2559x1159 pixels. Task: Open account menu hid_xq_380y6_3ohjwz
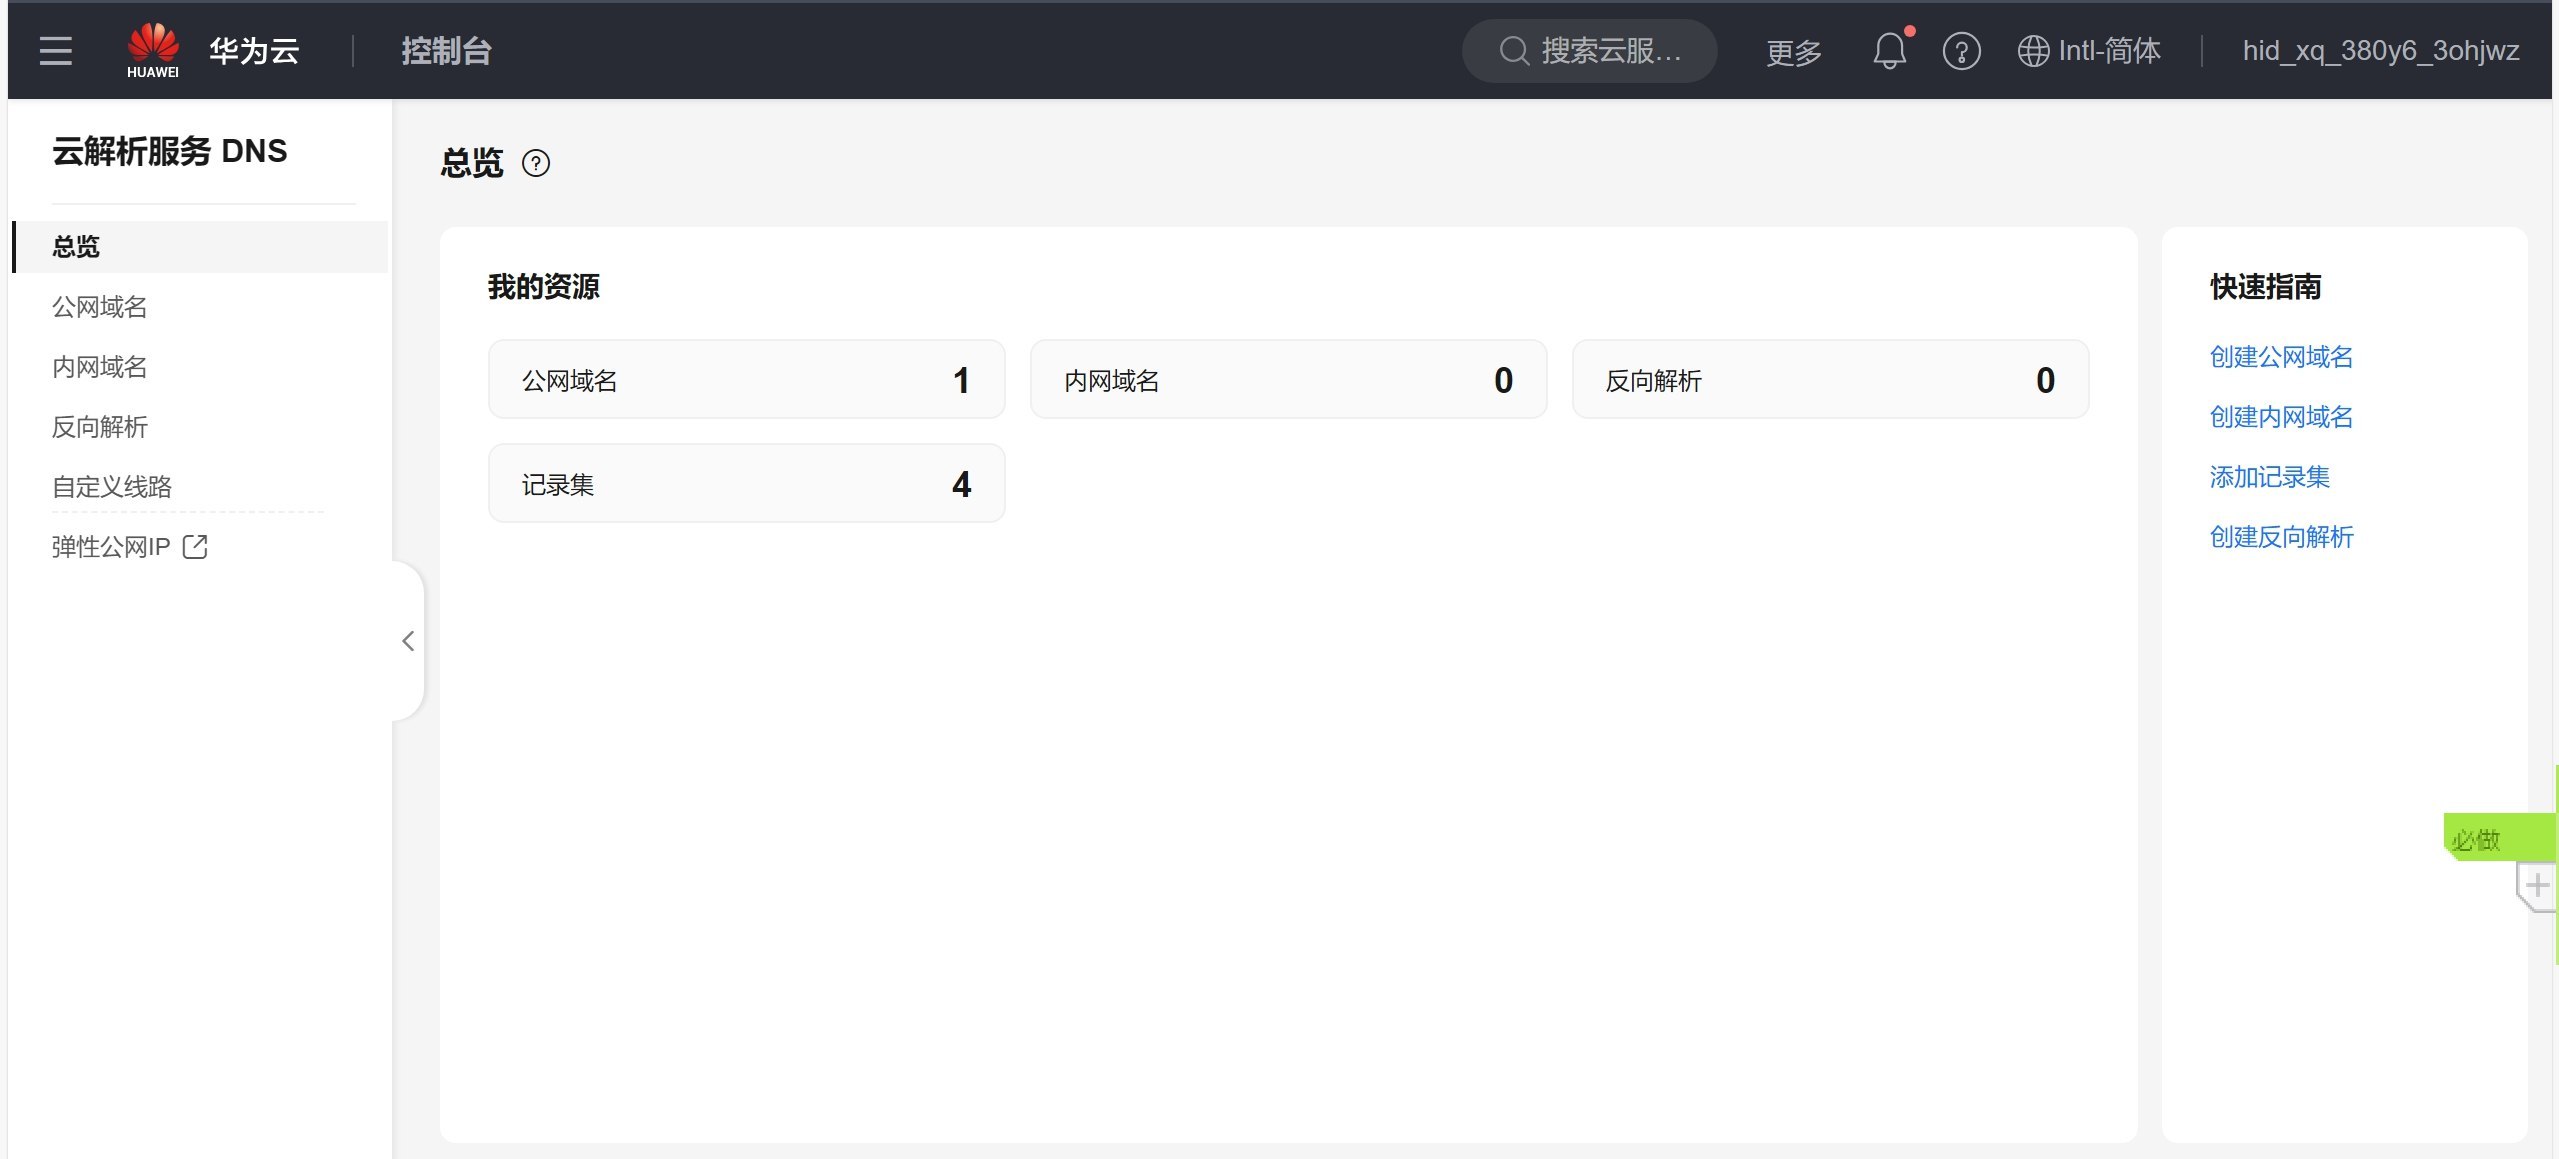(x=2380, y=51)
